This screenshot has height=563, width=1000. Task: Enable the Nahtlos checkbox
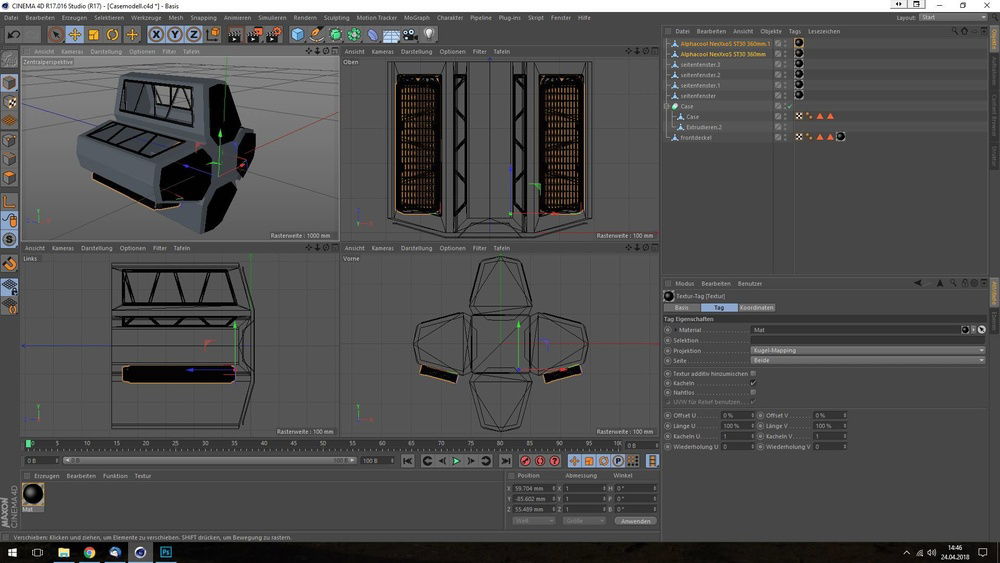click(x=753, y=393)
